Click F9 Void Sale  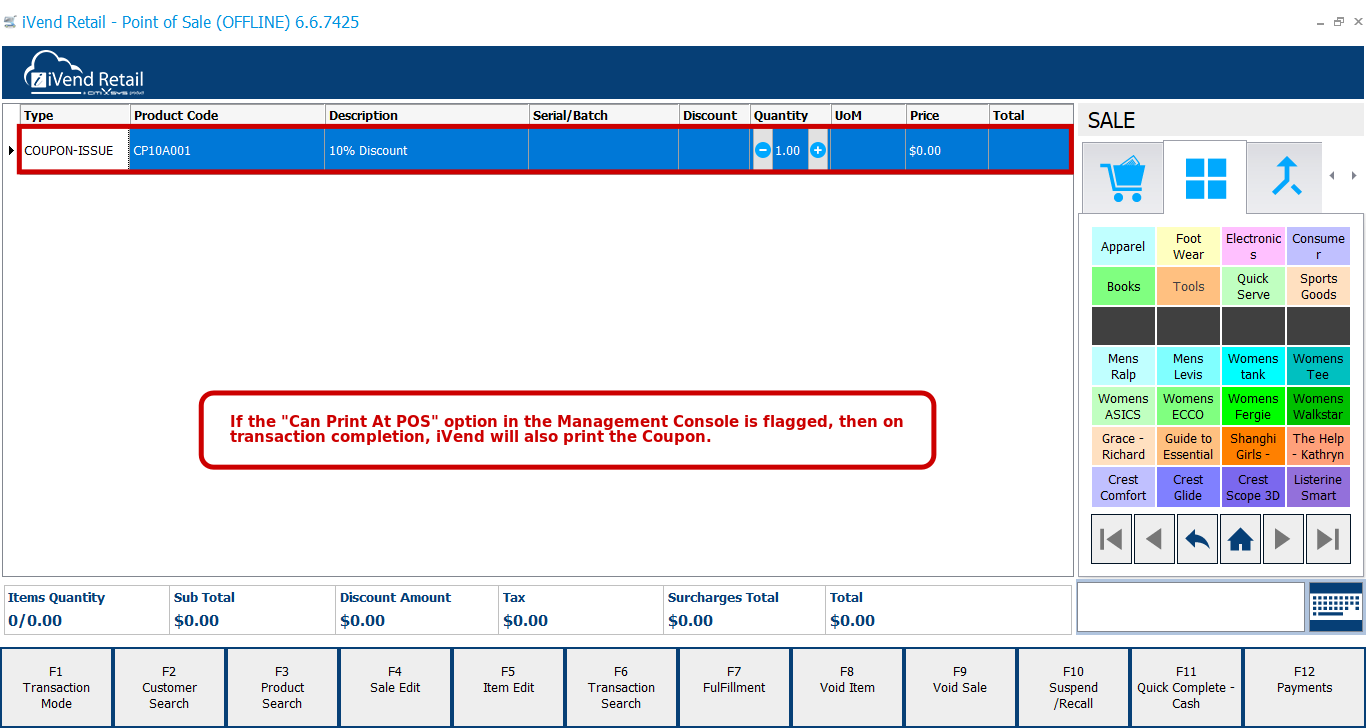point(960,687)
